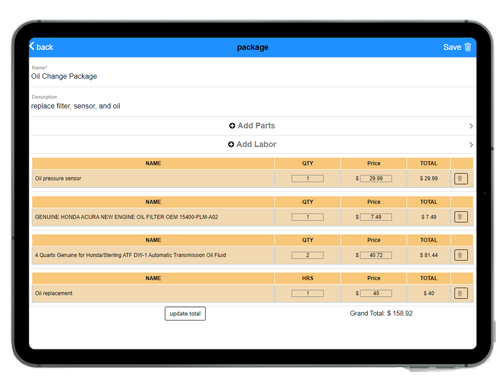The width and height of the screenshot is (500, 388).
Task: Click the plus icon for Add Parts
Action: point(232,126)
